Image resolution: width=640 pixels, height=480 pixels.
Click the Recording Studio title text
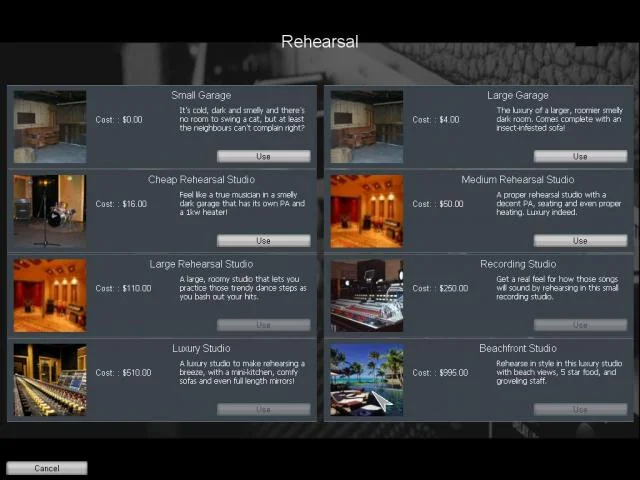click(x=517, y=264)
